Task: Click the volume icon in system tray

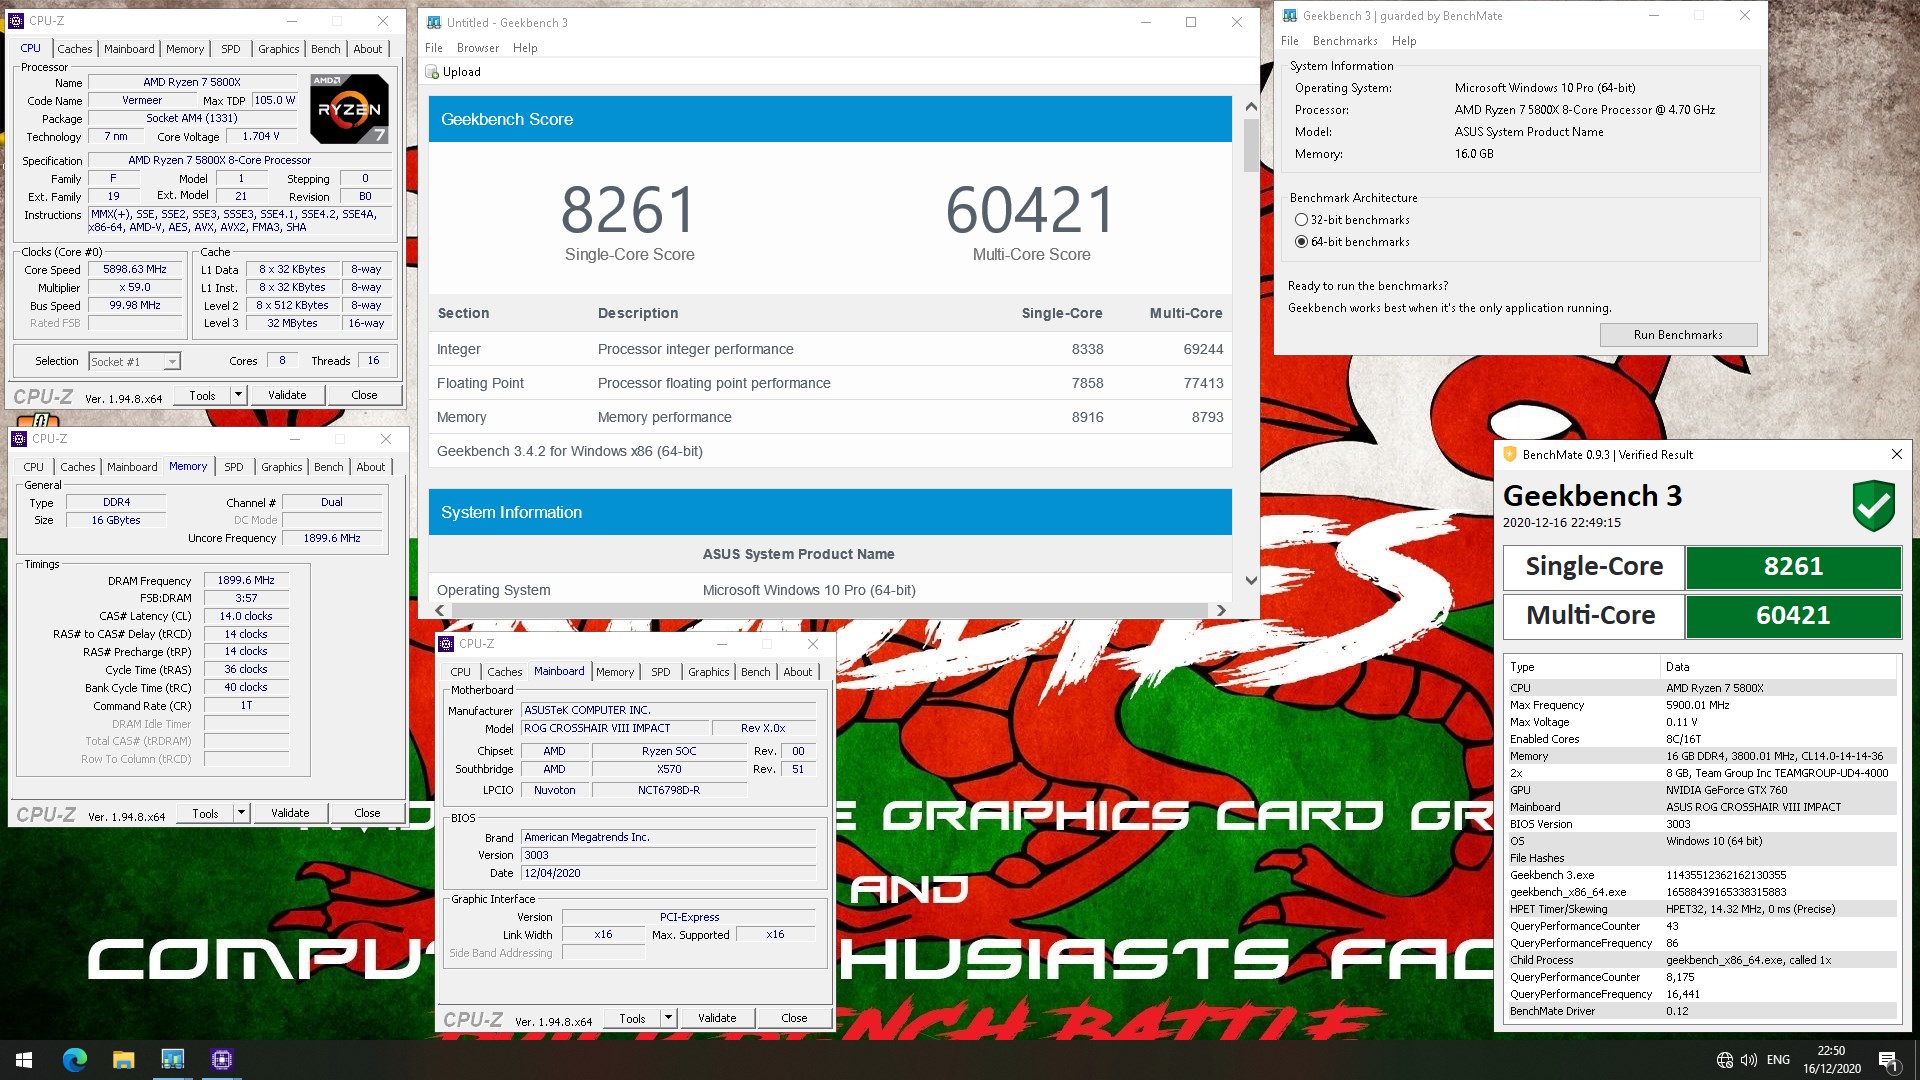Action: (x=1748, y=1060)
